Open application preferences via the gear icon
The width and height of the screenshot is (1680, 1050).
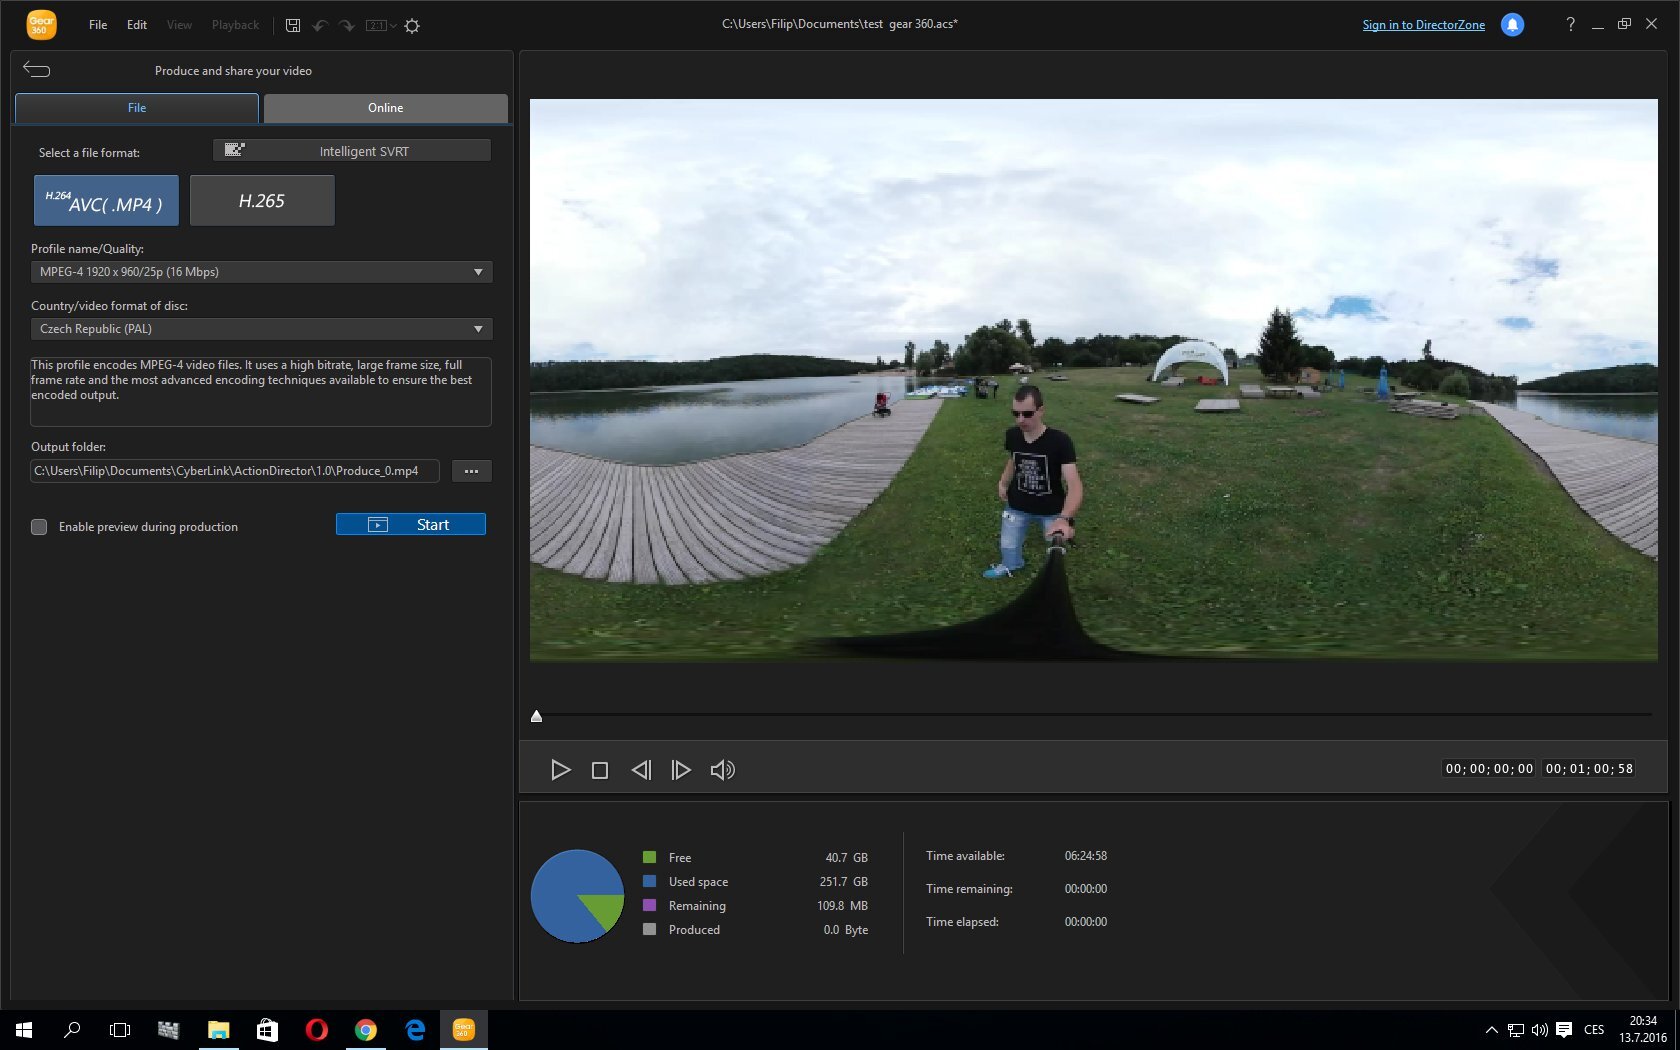point(411,25)
